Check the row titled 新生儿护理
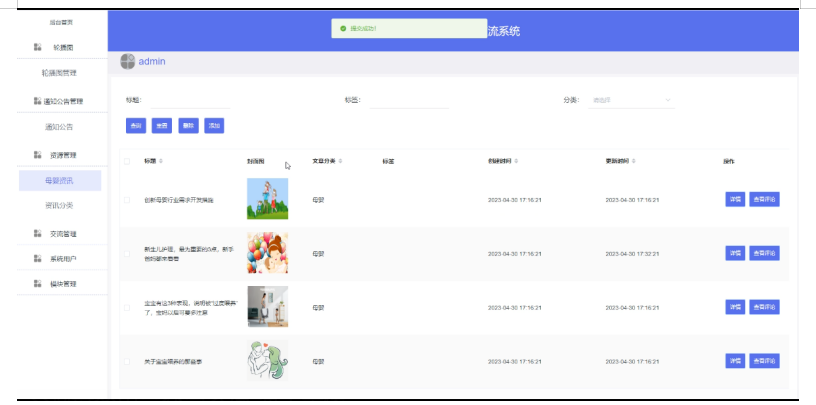The height and width of the screenshot is (405, 816). point(127,254)
